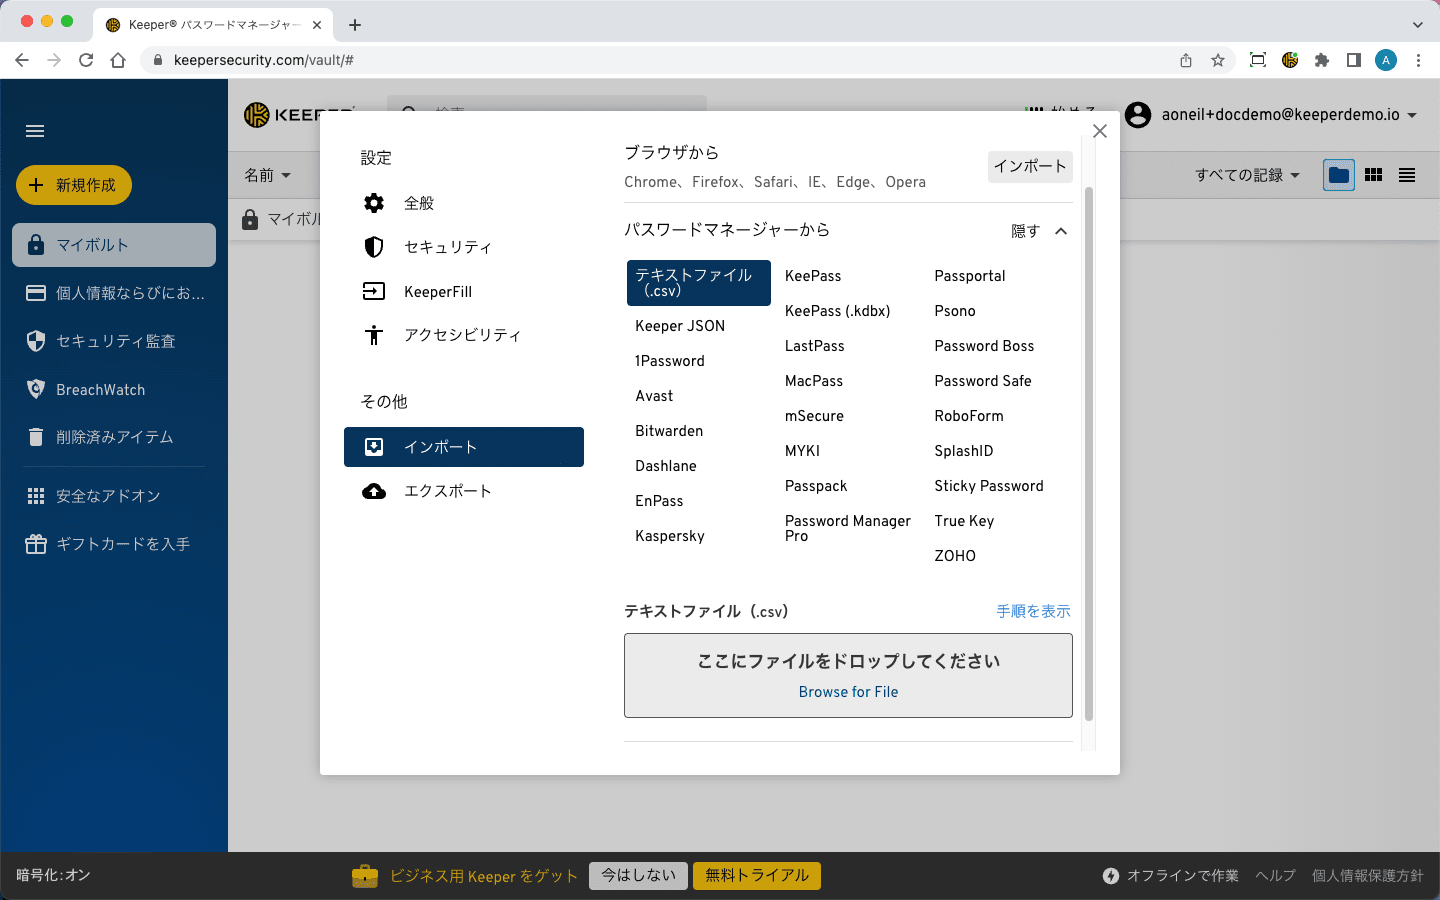Image resolution: width=1440 pixels, height=900 pixels.
Task: Expand the すべての記録 filter dropdown
Action: pos(1247,175)
